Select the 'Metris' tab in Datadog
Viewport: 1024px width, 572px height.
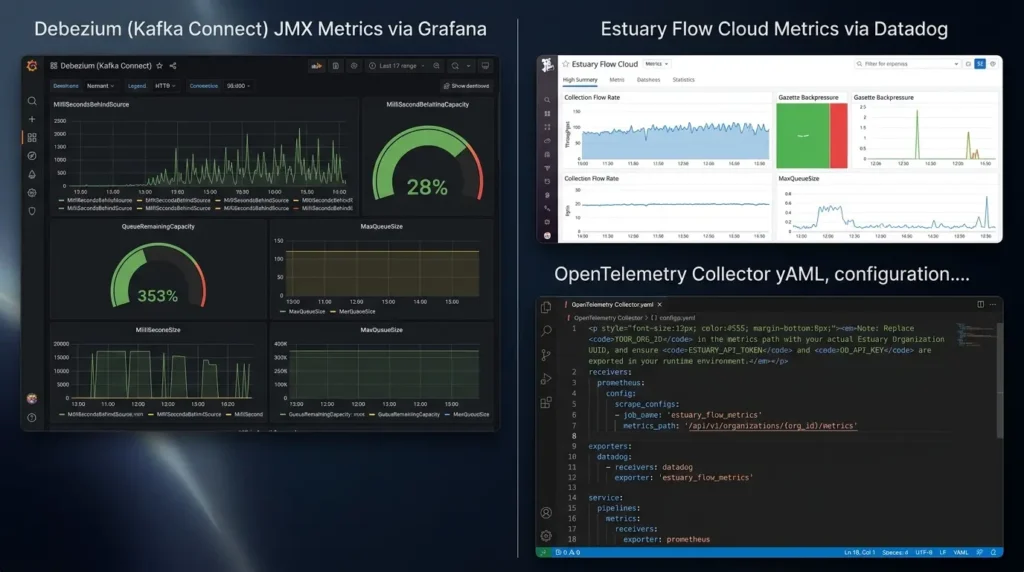point(617,80)
